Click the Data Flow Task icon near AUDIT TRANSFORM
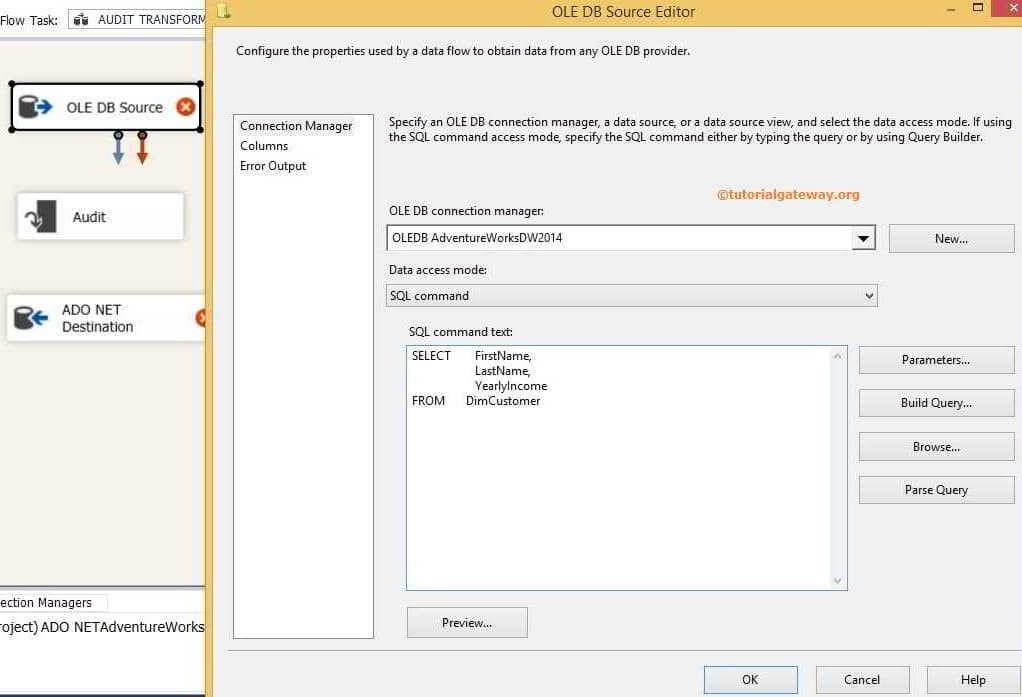 (81, 19)
